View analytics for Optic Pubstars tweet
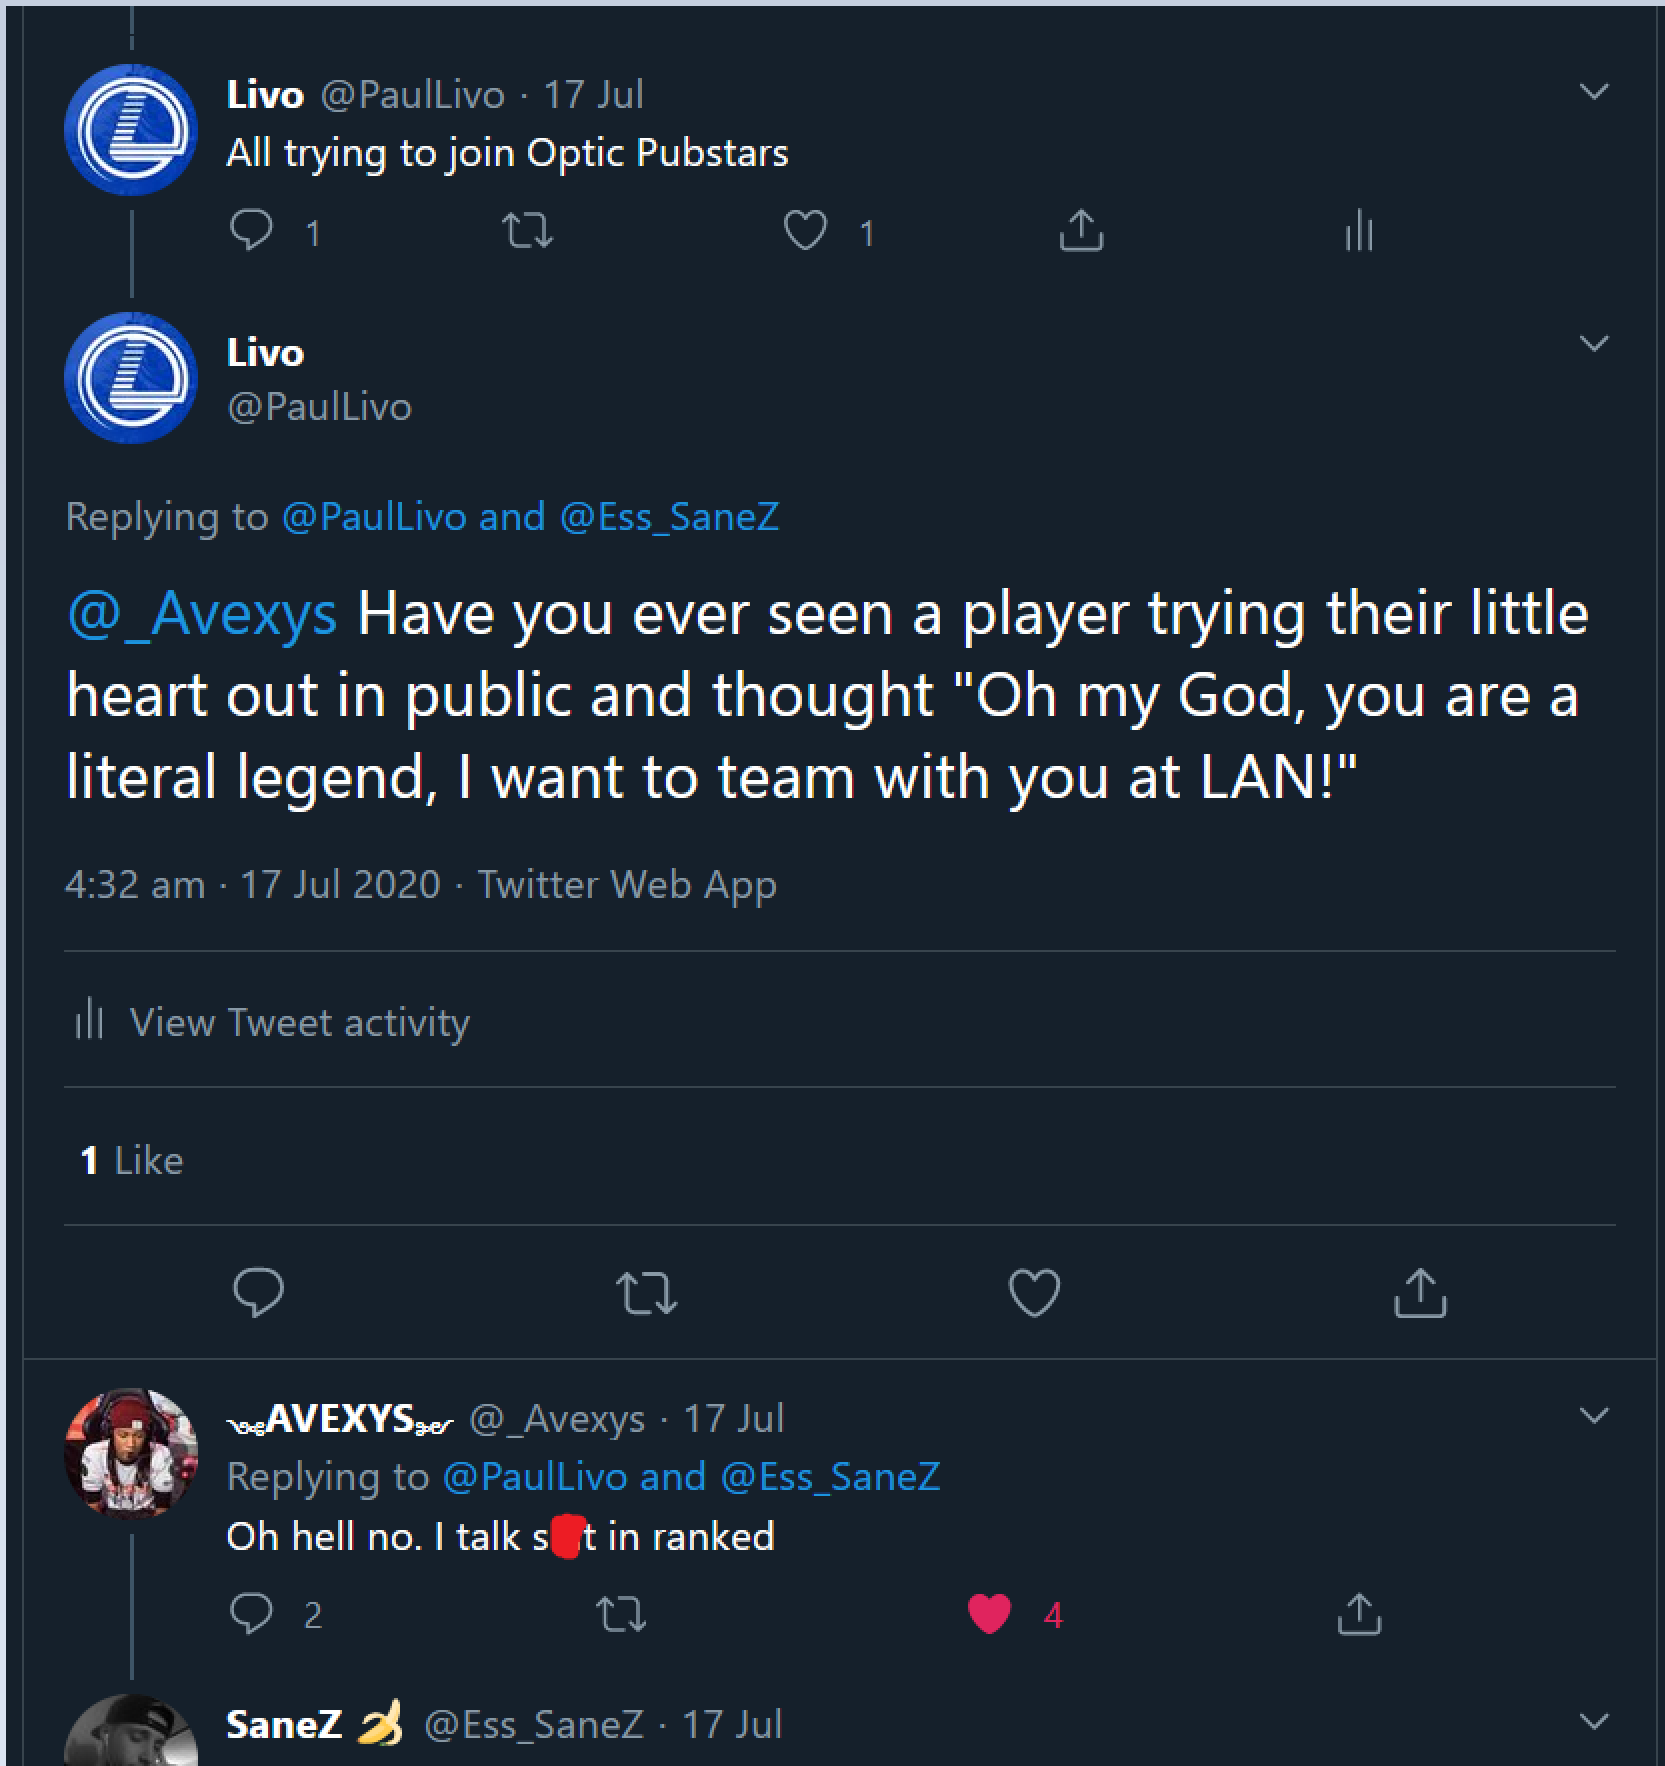This screenshot has width=1665, height=1766. point(1358,233)
